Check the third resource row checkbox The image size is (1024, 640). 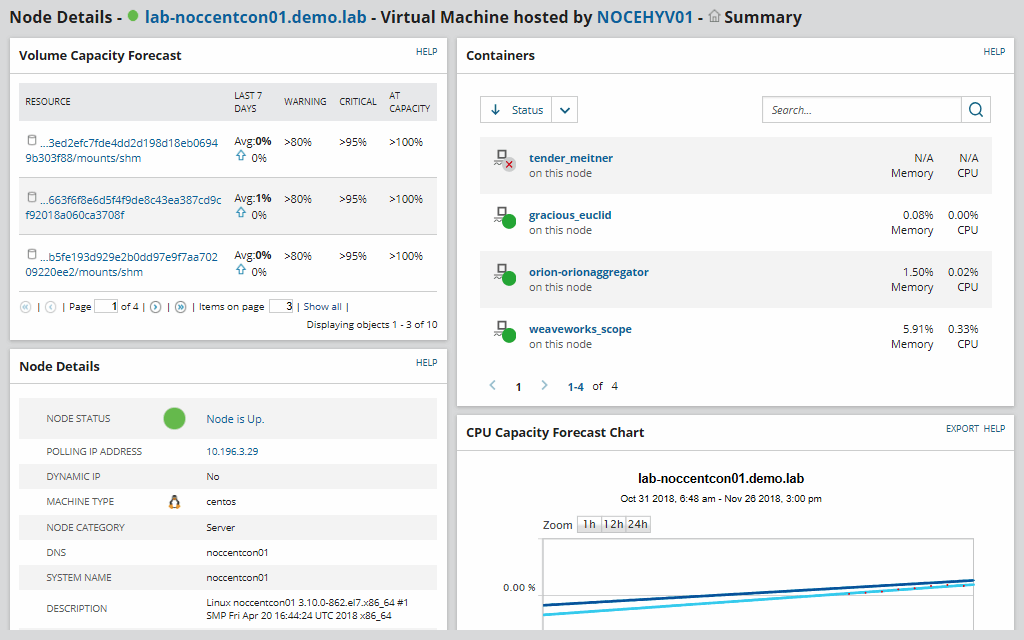(x=30, y=254)
